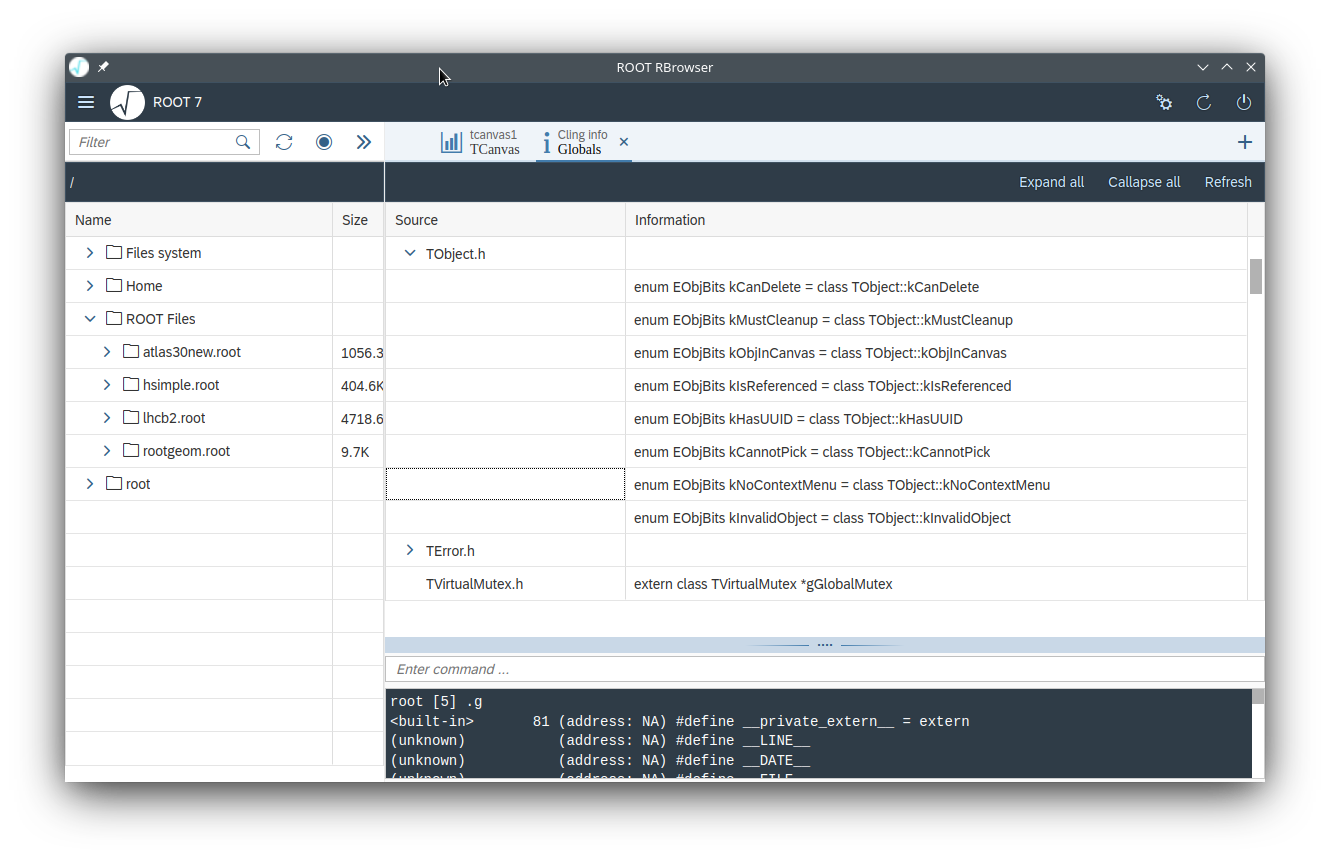Viewport: 1330px width, 859px height.
Task: Click the Filter input field
Action: pyautogui.click(x=152, y=142)
